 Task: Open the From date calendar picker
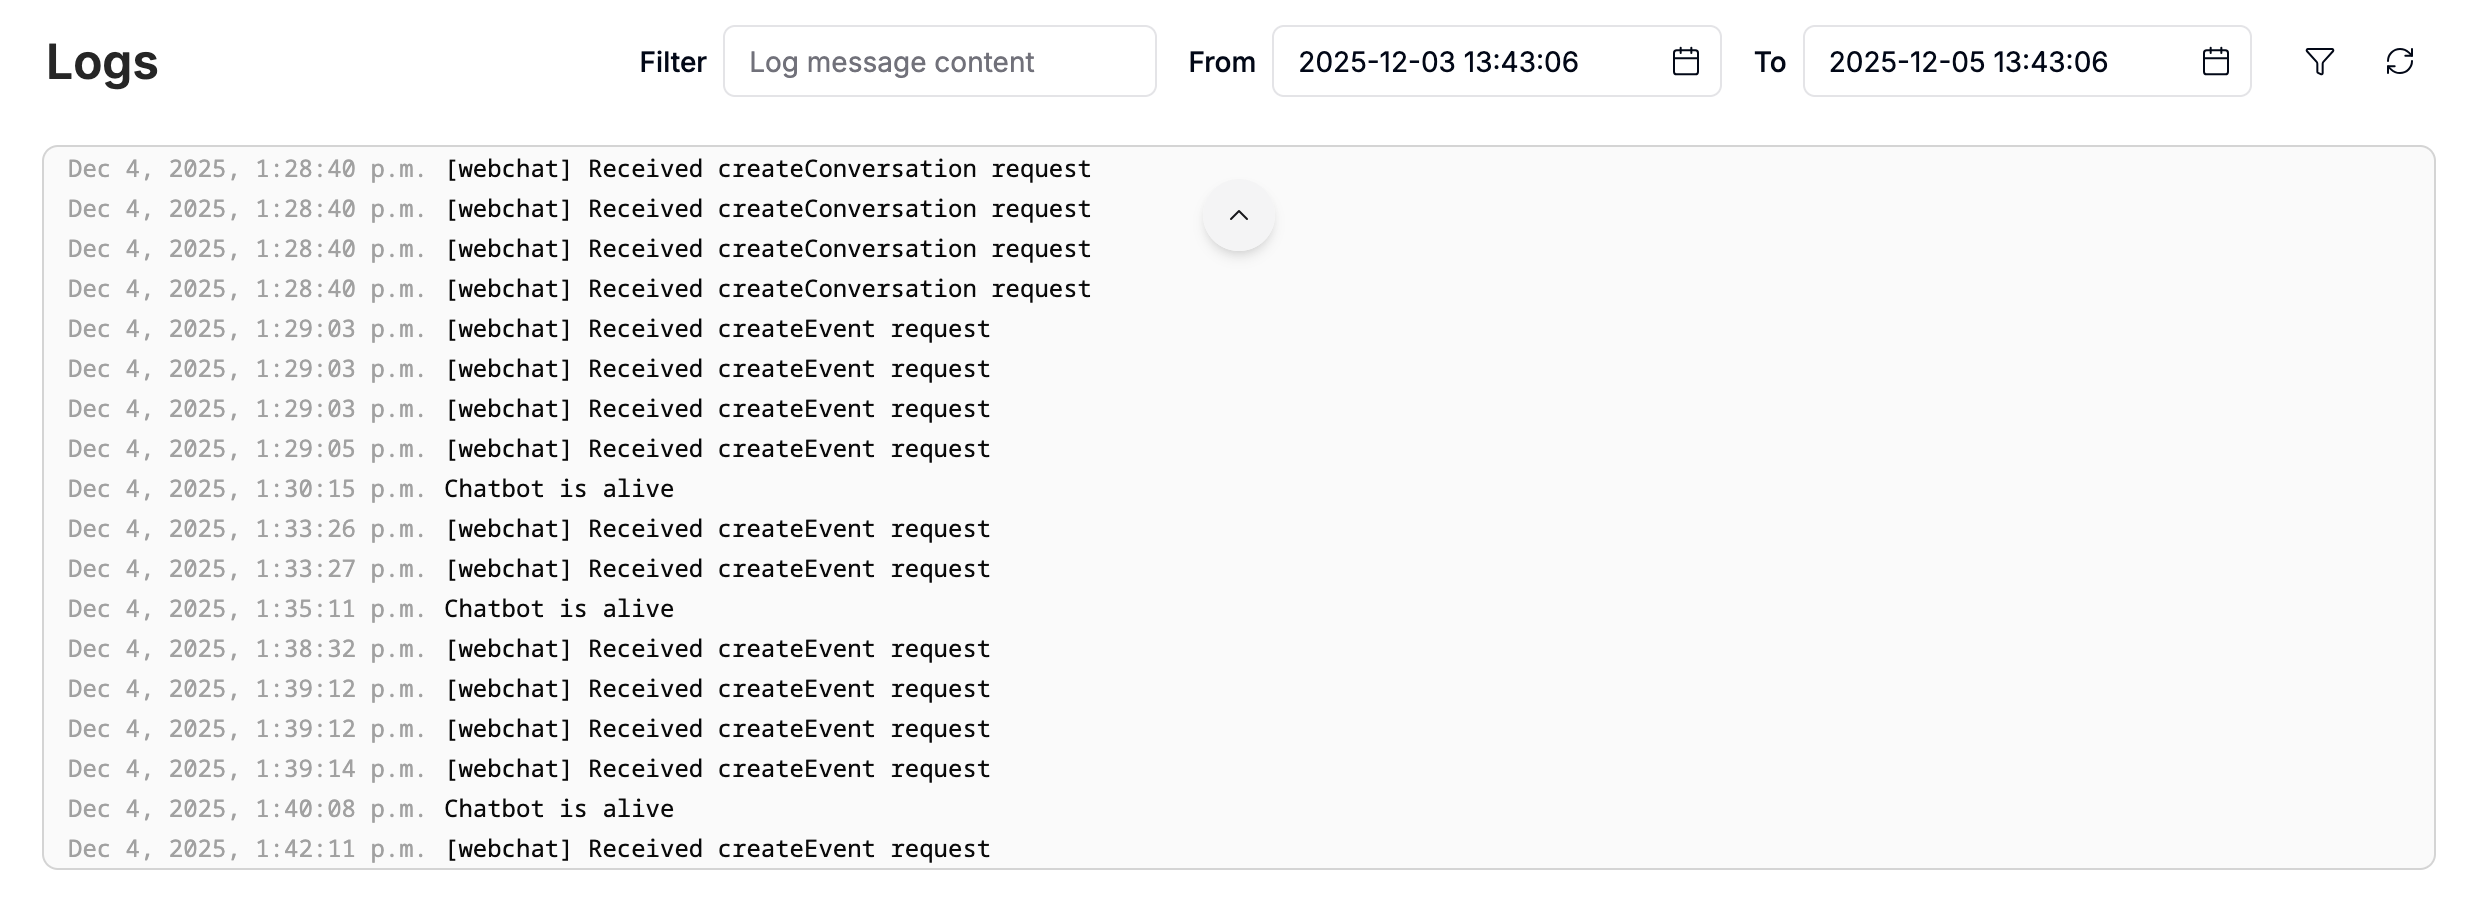[1685, 62]
